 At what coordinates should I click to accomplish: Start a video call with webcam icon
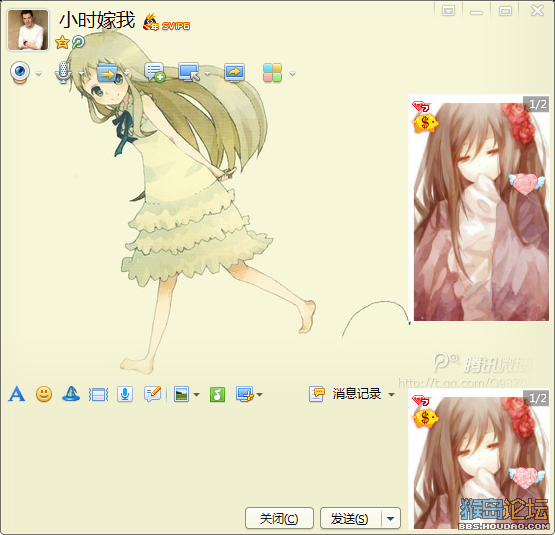(20, 73)
